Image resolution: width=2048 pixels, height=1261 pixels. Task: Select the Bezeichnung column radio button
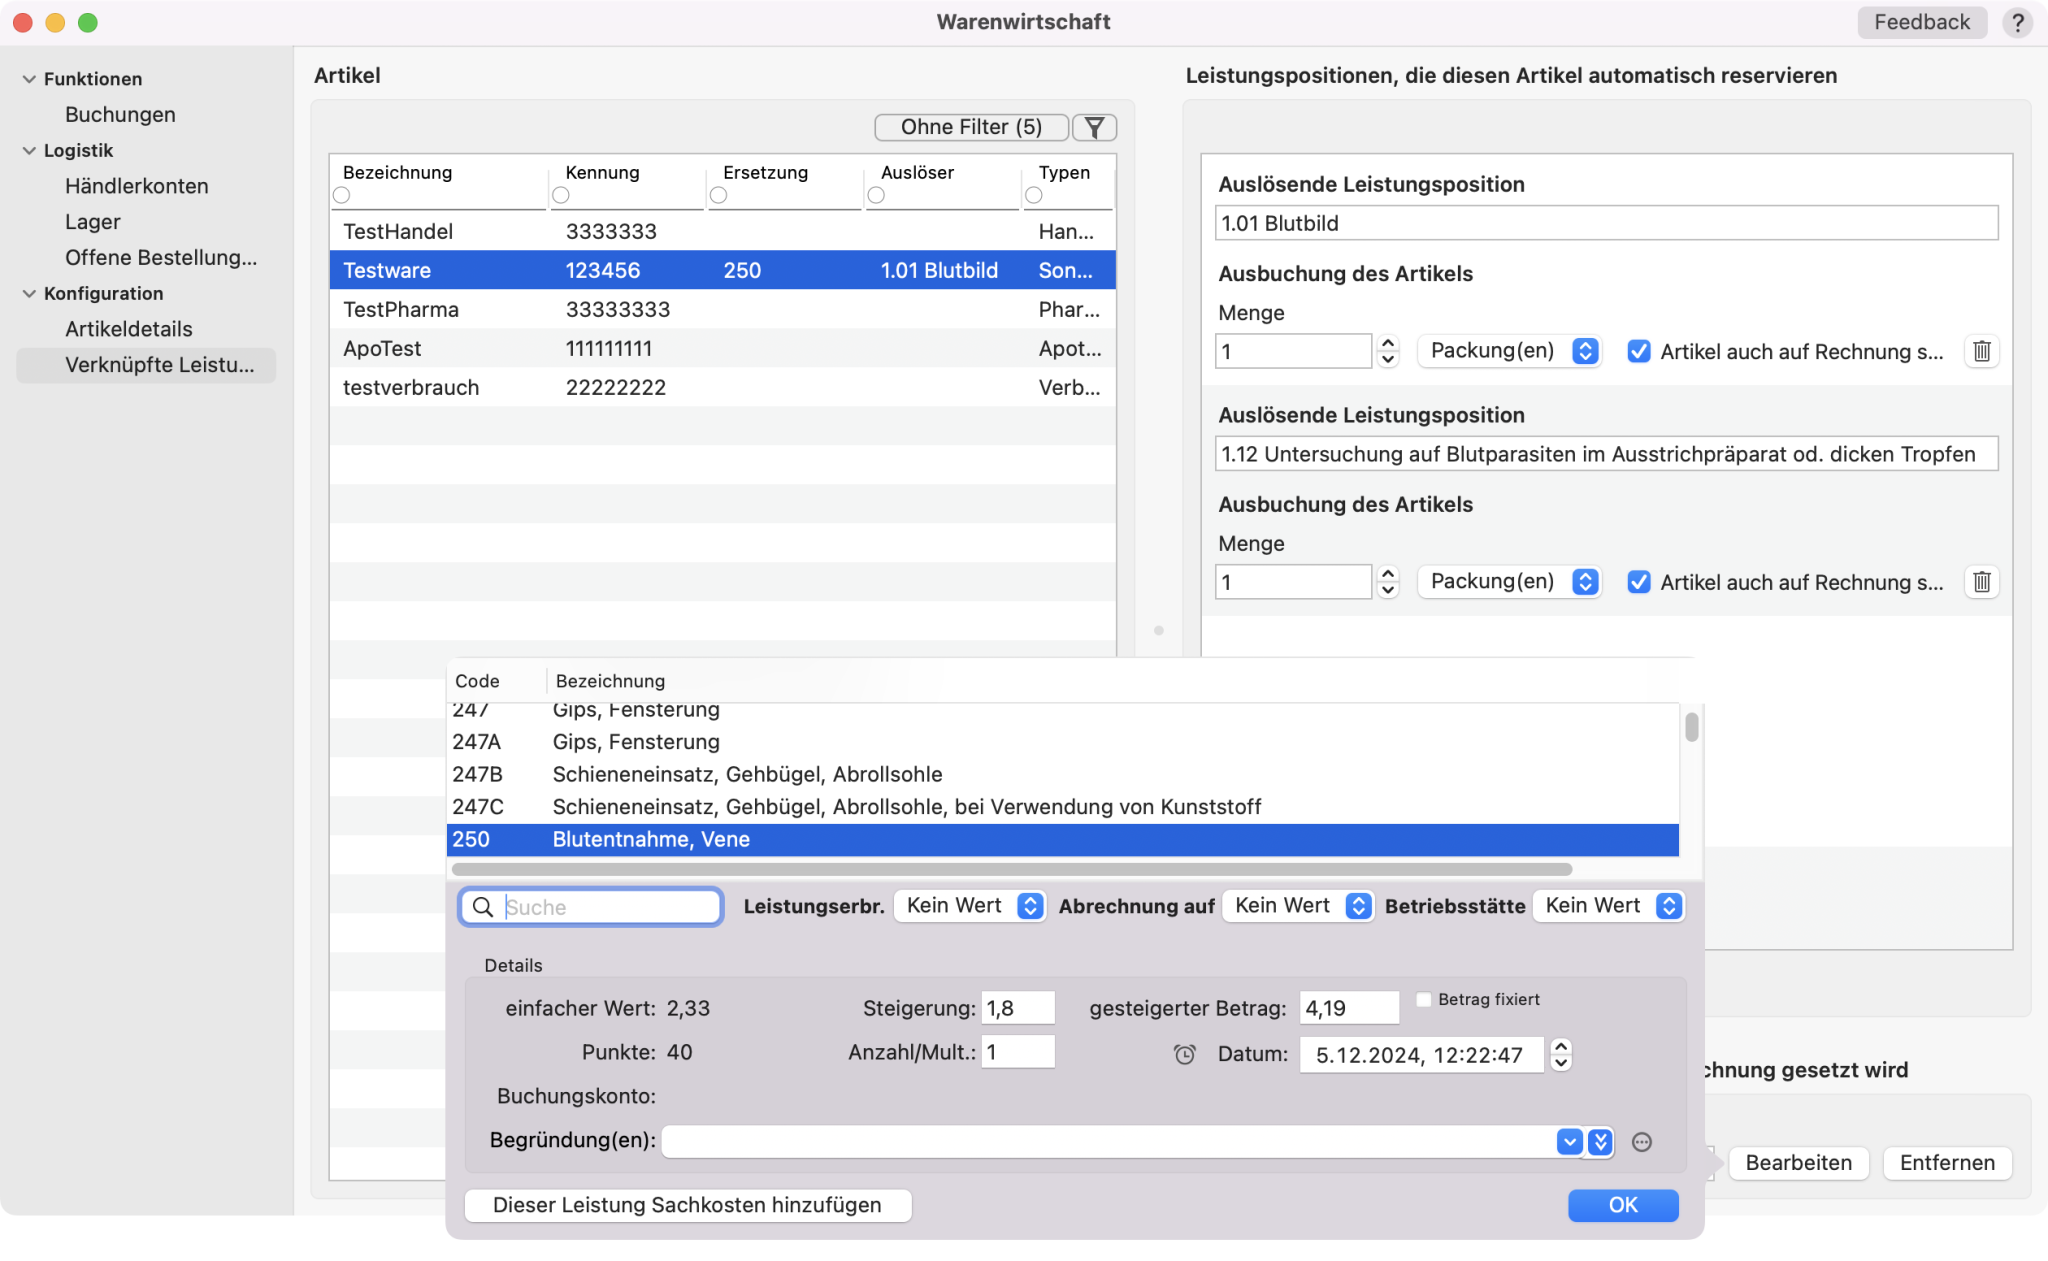[342, 195]
